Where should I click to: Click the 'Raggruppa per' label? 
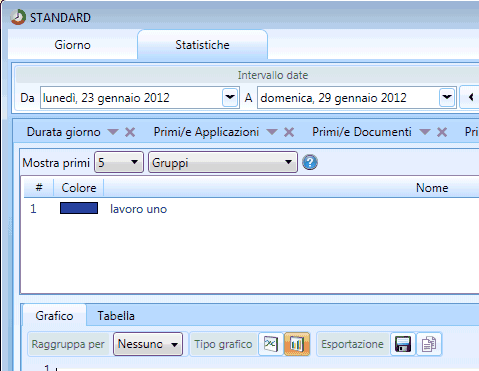point(68,344)
